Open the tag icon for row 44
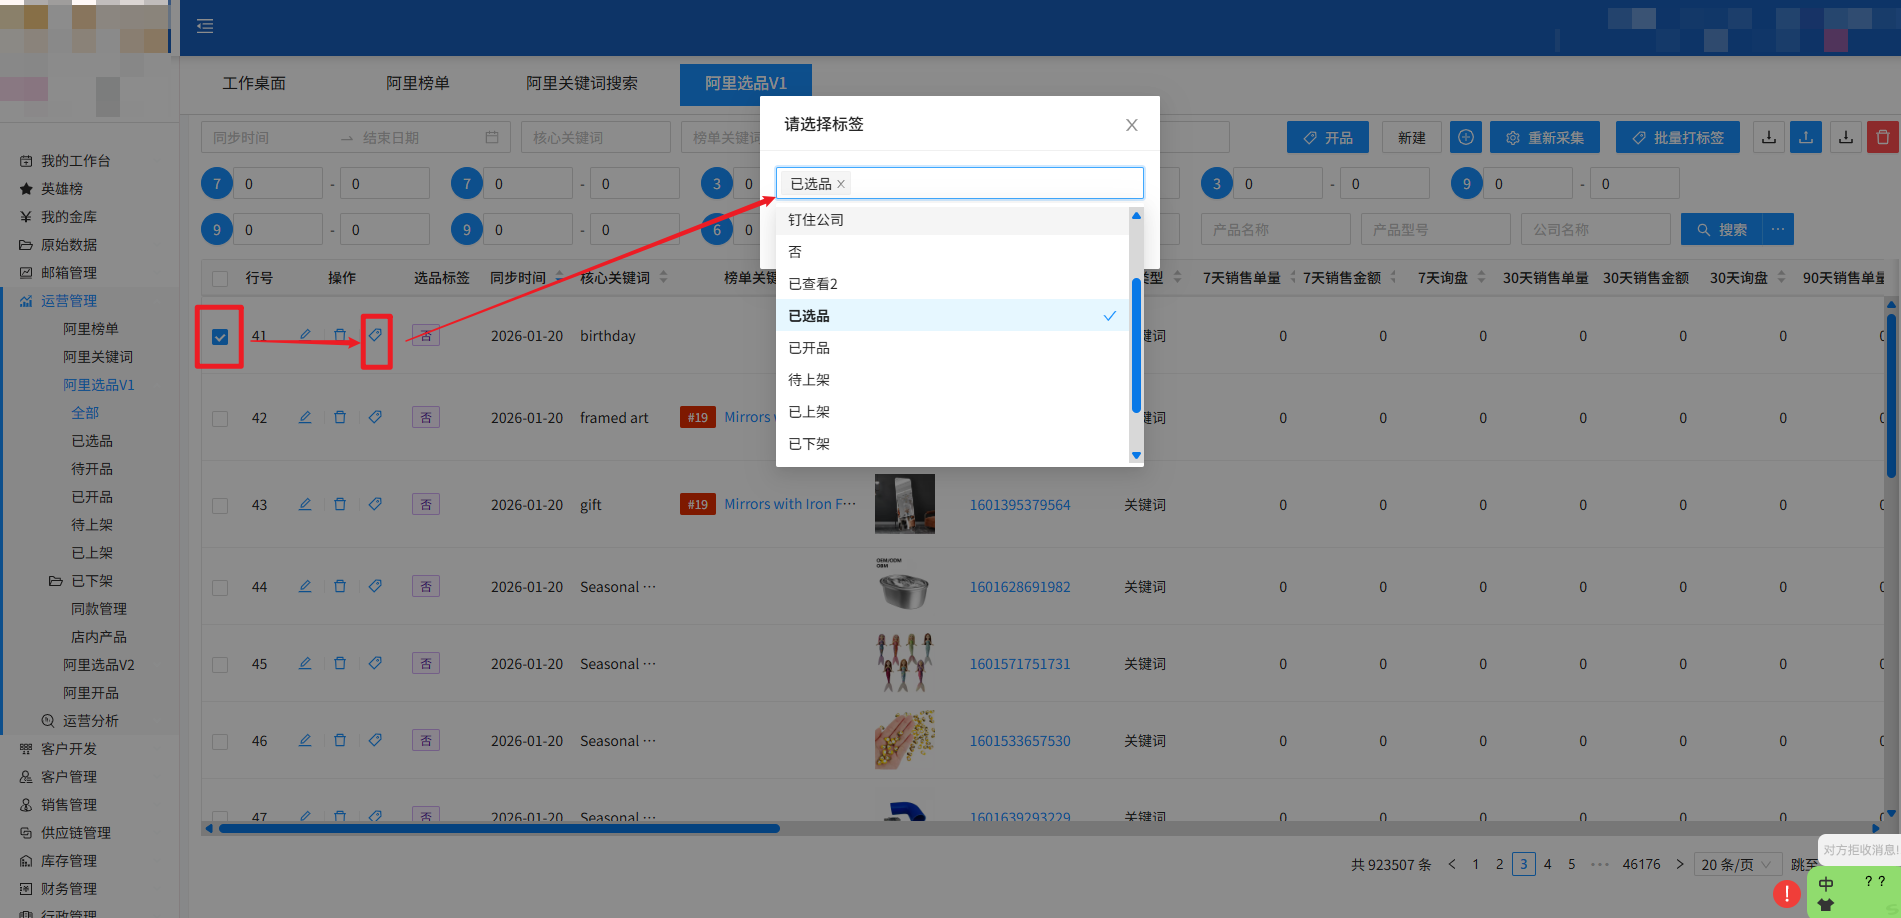1901x918 pixels. pos(375,586)
